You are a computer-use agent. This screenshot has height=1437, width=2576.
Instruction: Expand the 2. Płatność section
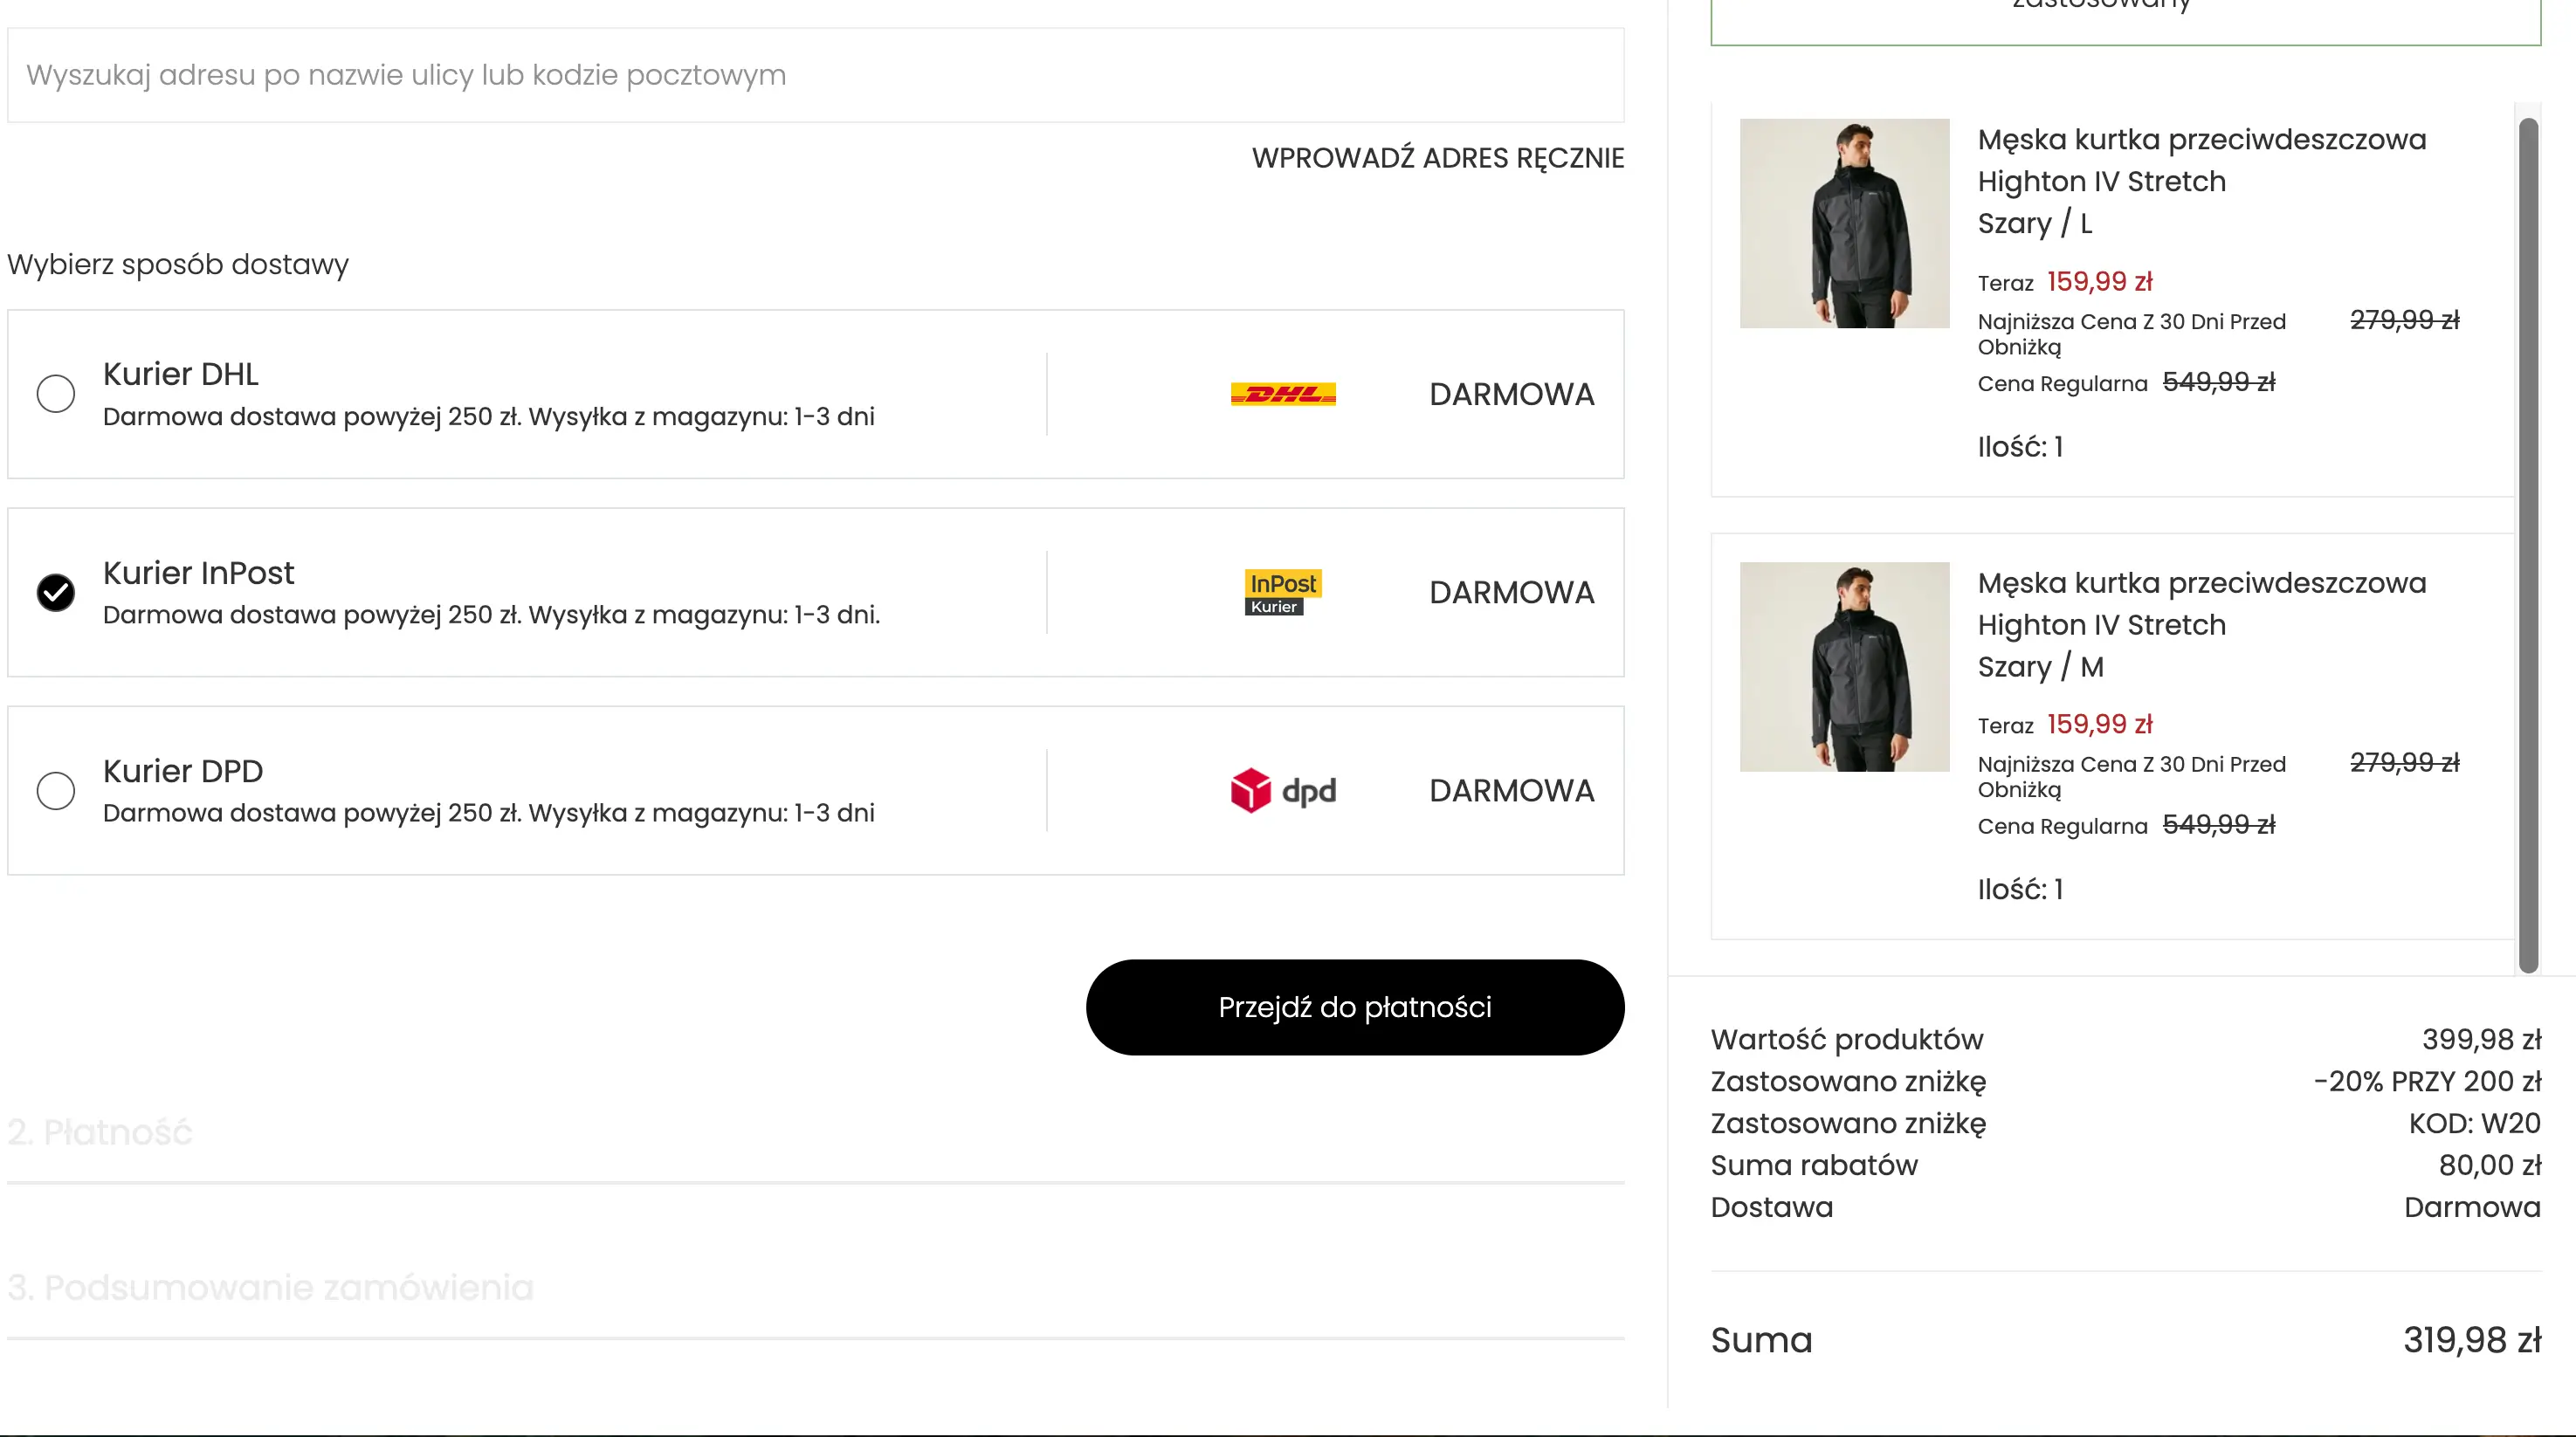100,1132
